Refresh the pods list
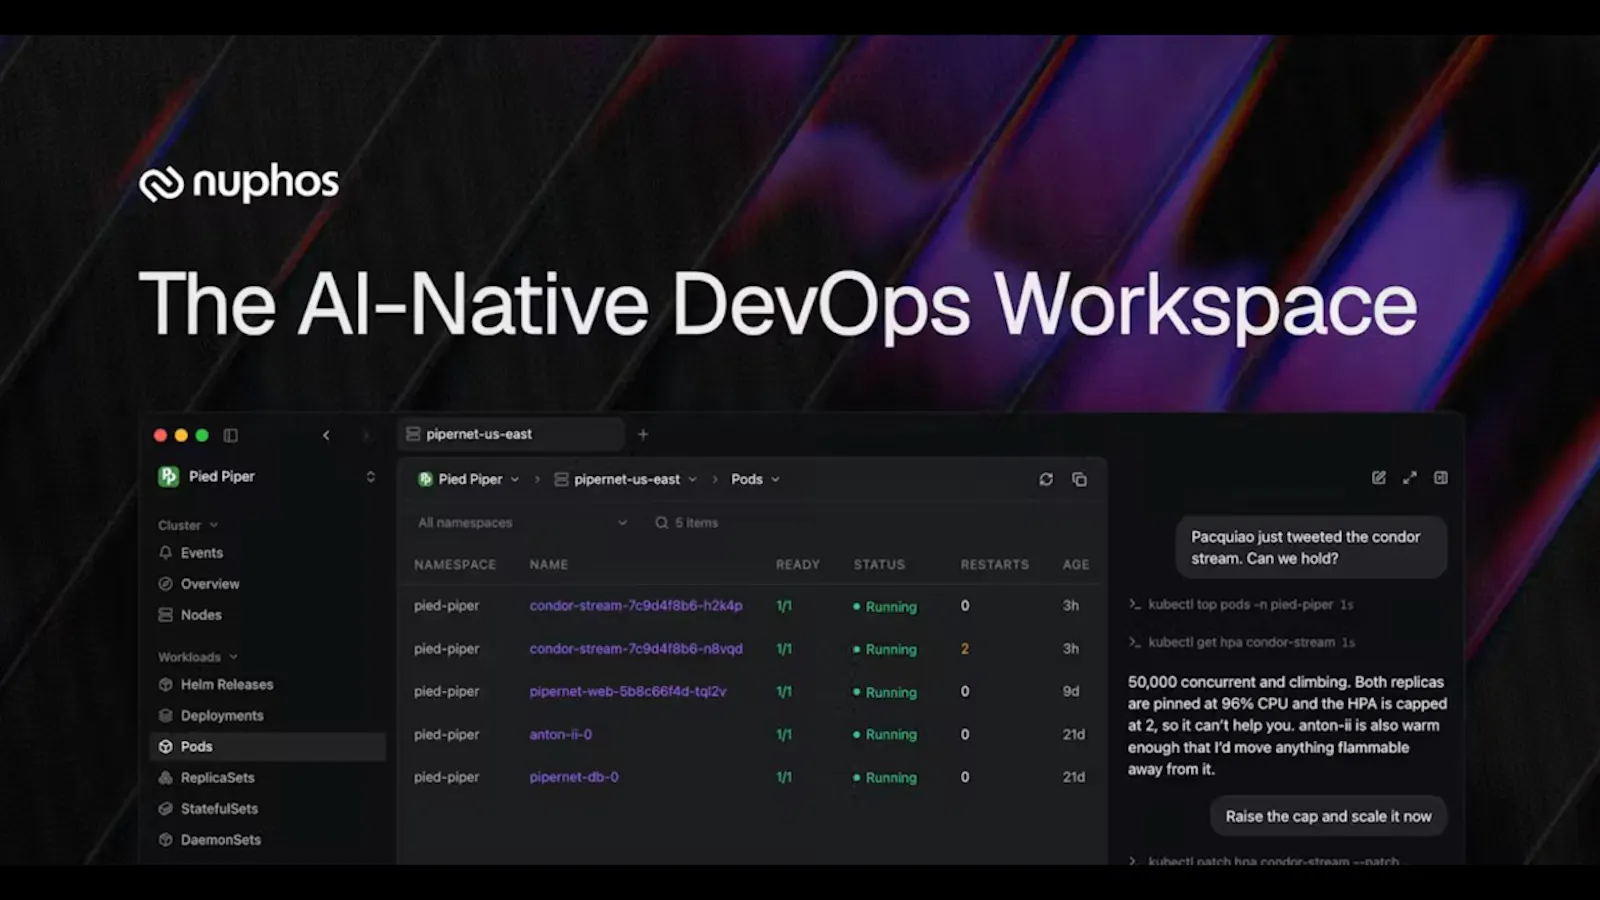 tap(1046, 479)
